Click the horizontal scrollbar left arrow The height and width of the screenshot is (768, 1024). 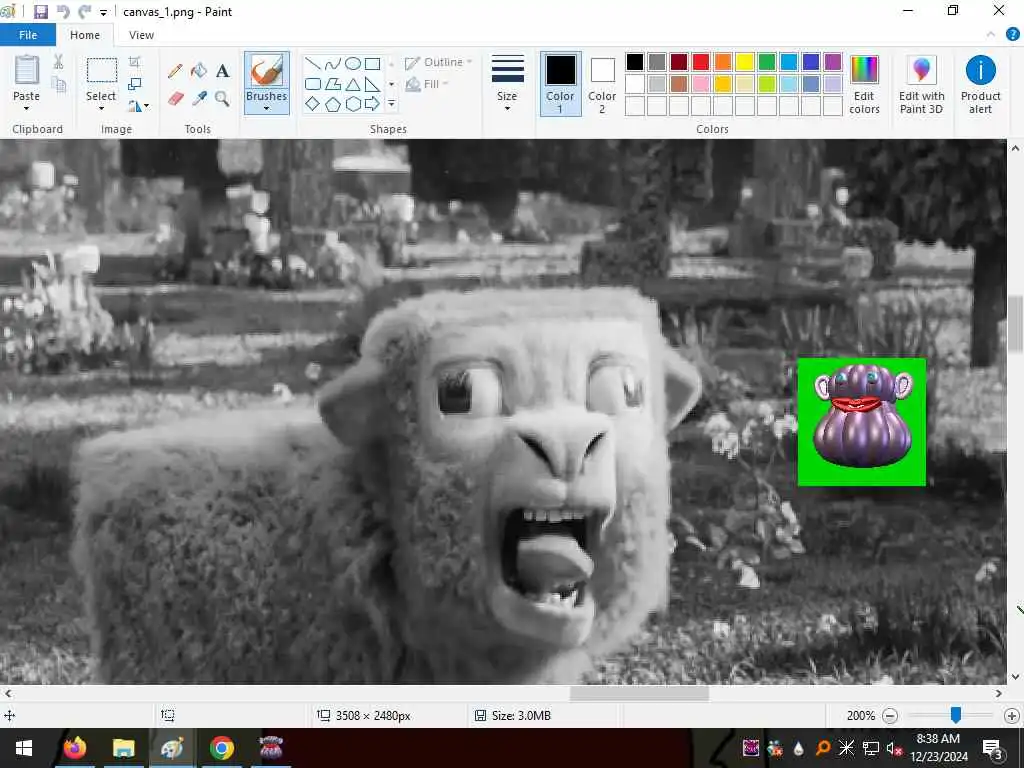click(8, 694)
